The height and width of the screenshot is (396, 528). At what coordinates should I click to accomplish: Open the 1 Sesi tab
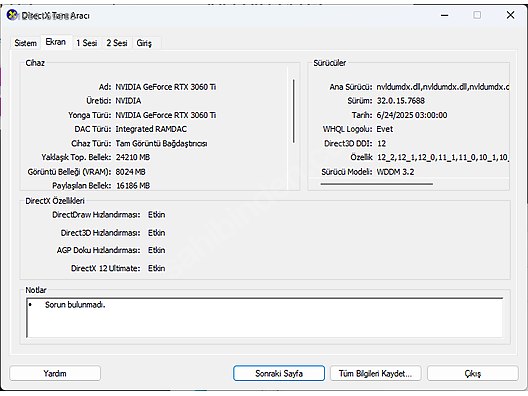point(87,43)
